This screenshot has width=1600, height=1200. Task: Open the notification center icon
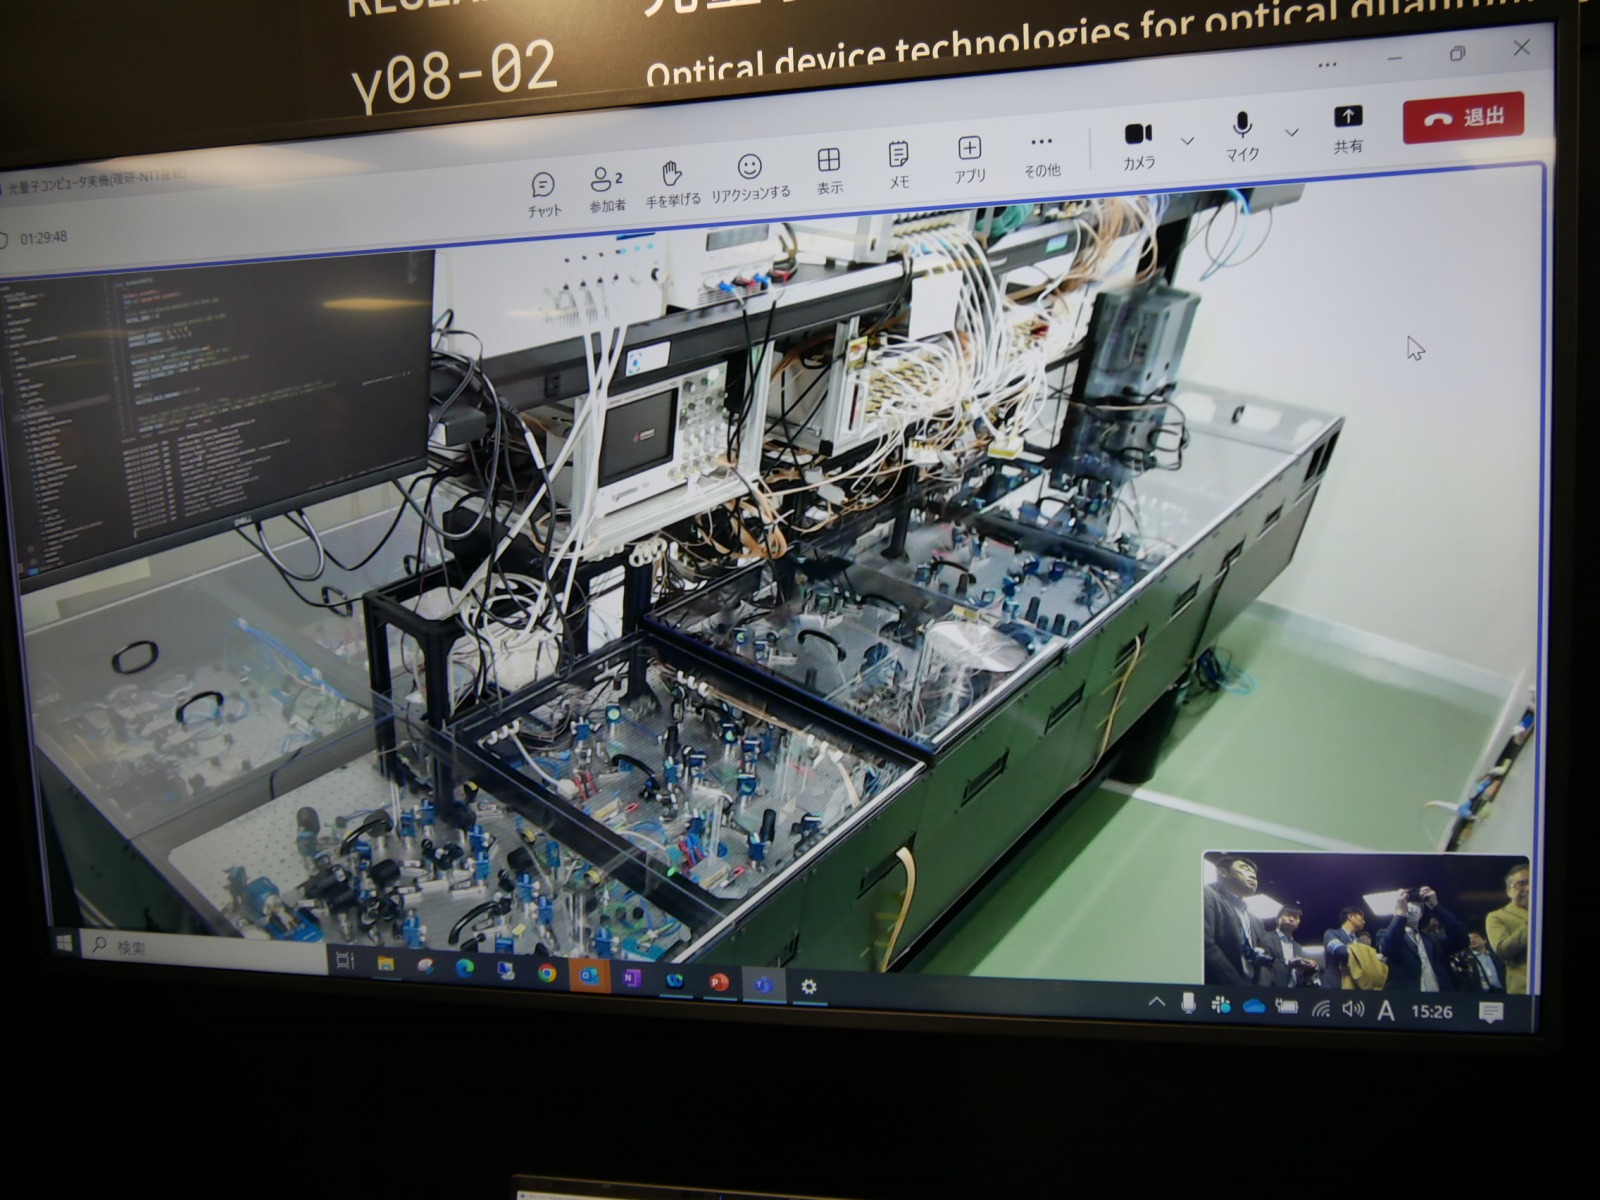point(1490,1014)
